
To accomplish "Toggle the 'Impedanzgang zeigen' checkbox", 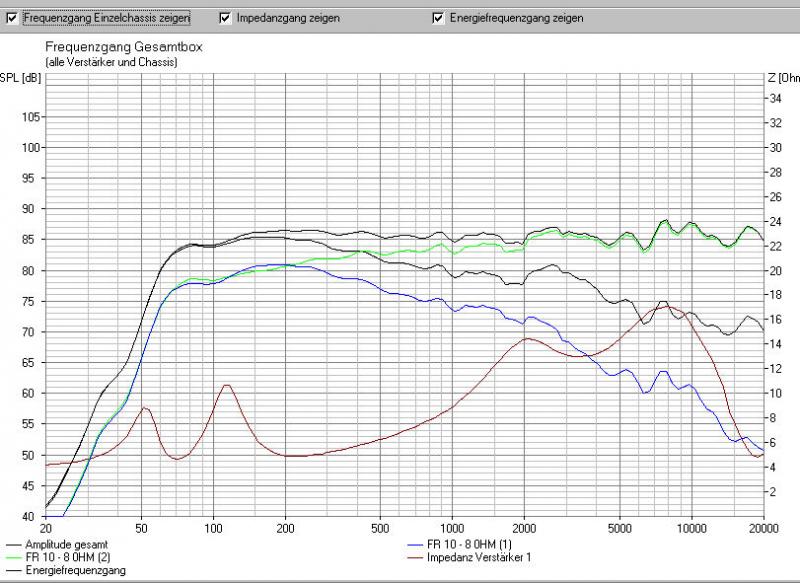I will coord(225,18).
